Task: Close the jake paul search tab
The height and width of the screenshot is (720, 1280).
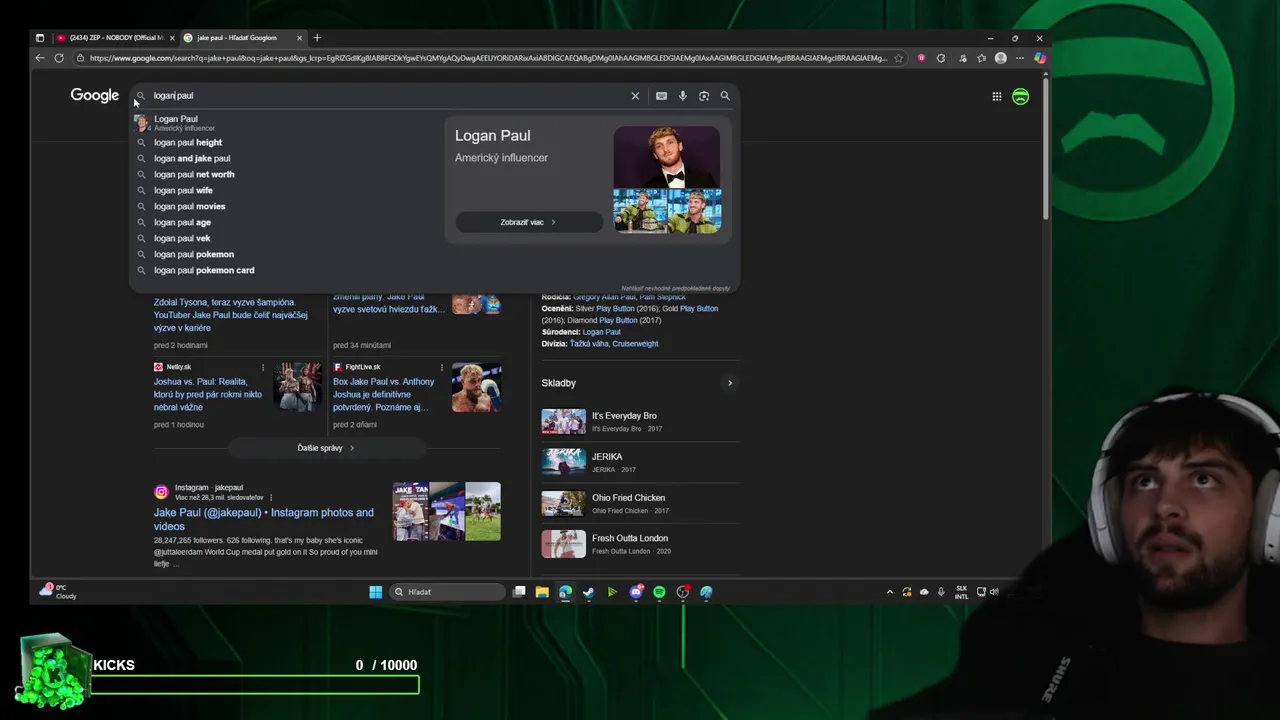Action: pos(300,38)
